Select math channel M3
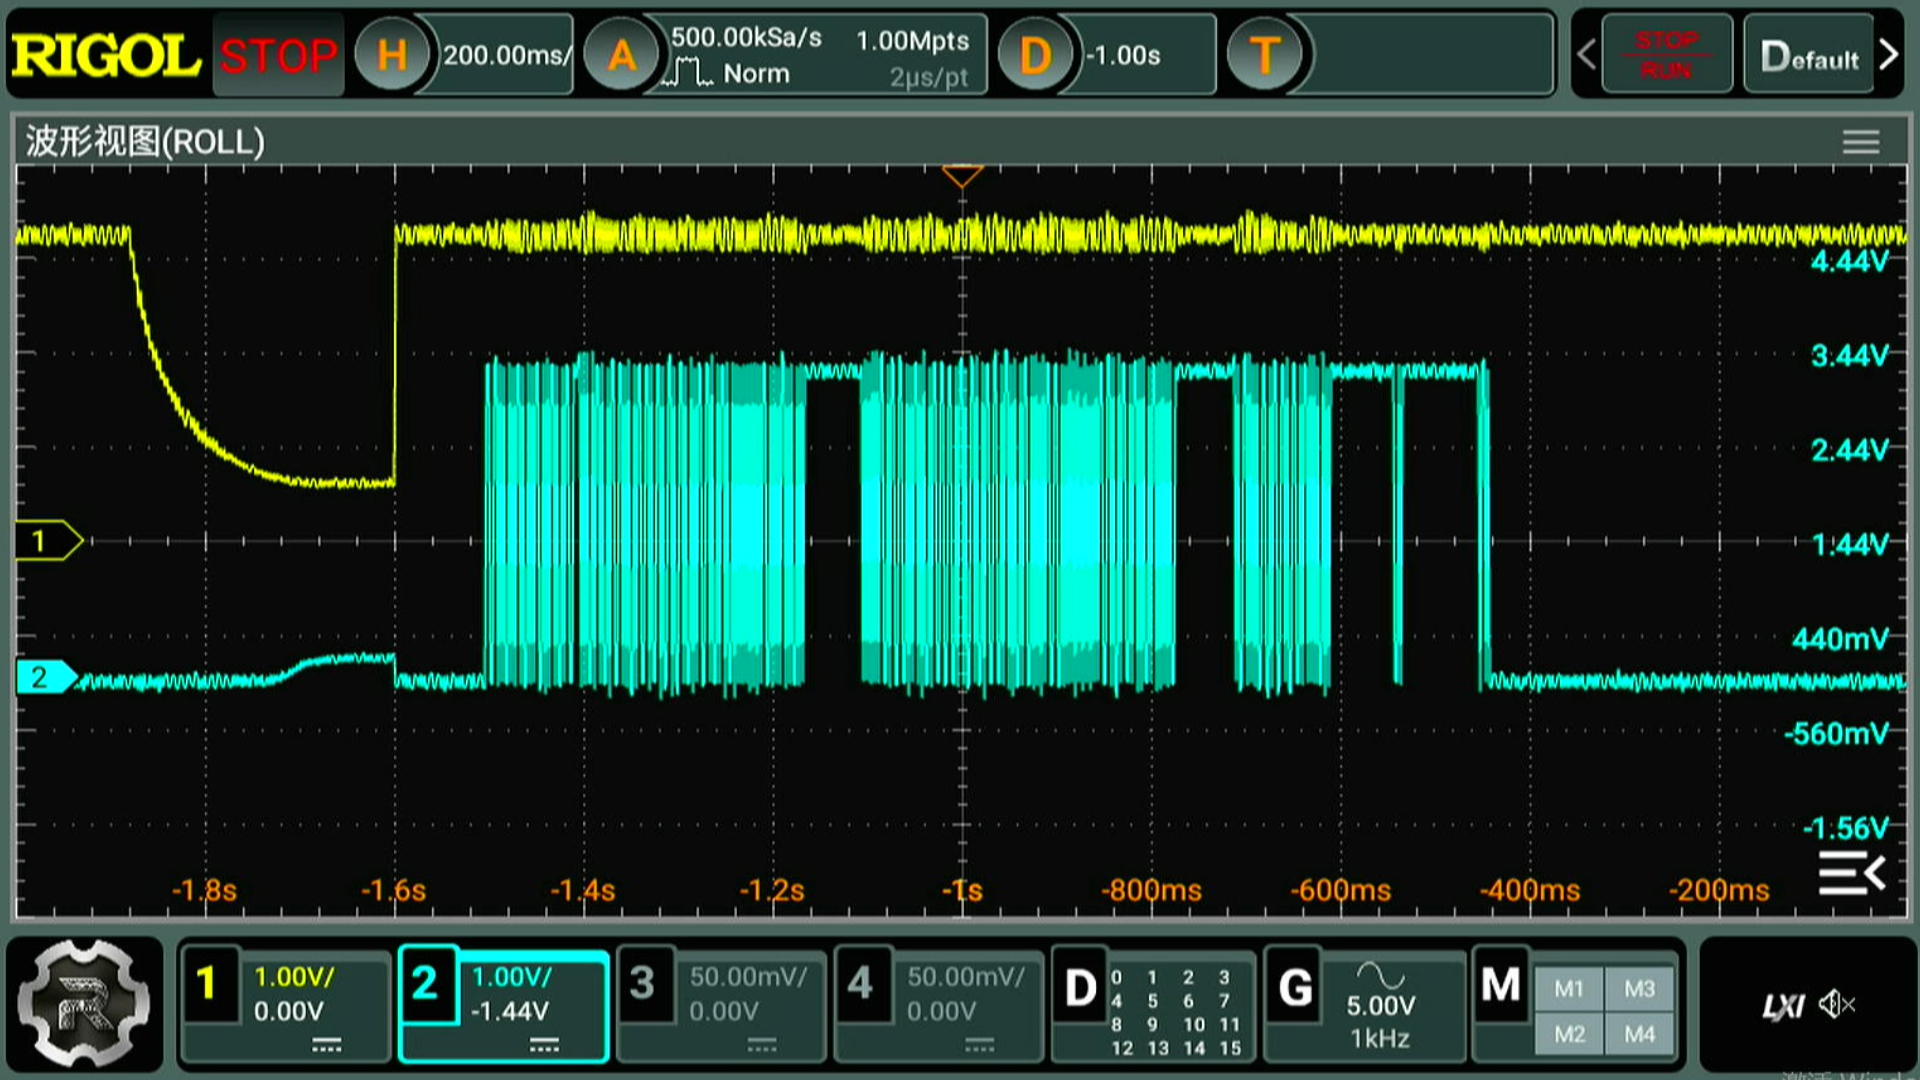 coord(1639,989)
